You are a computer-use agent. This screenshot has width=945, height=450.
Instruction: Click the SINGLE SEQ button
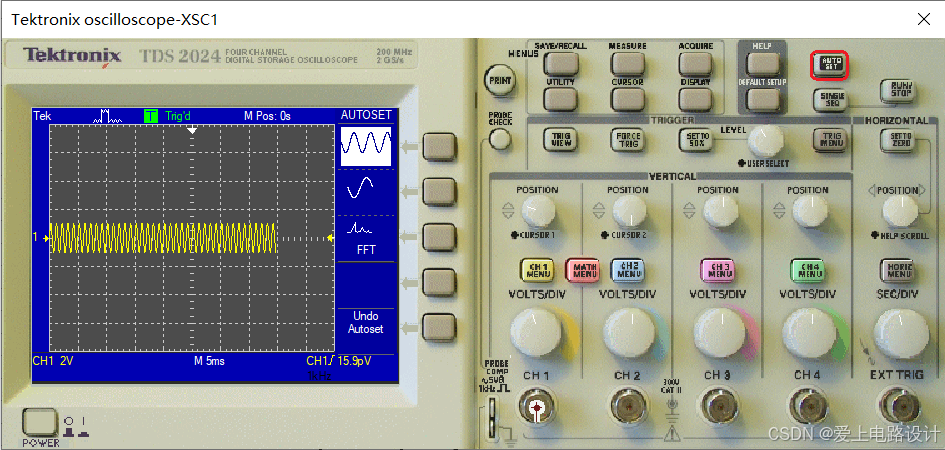pos(832,98)
